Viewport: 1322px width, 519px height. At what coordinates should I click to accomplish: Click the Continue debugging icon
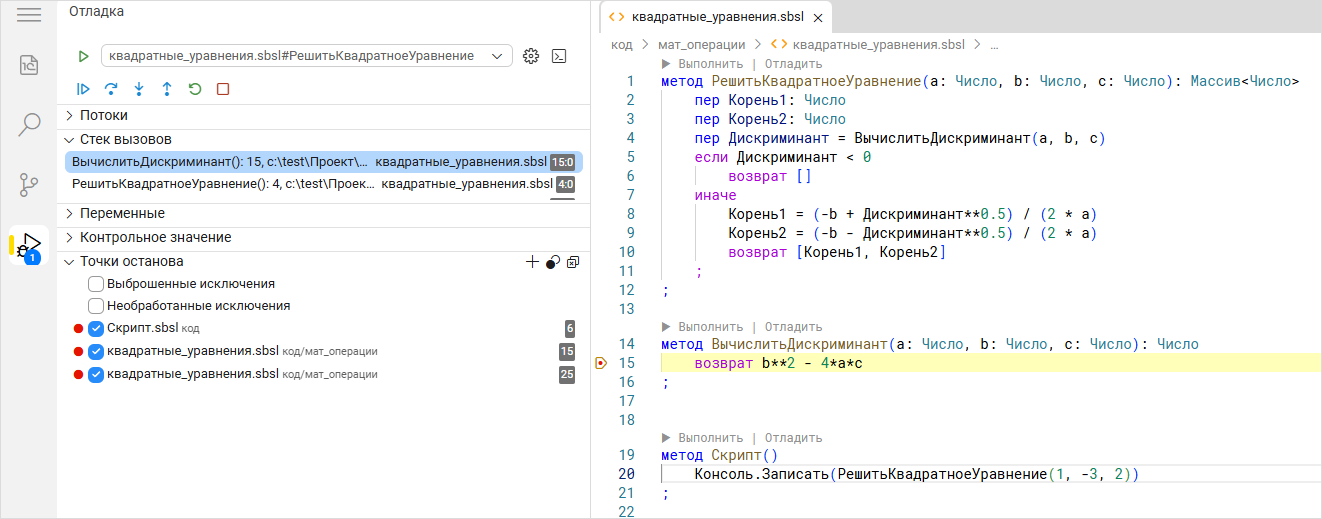click(x=83, y=89)
